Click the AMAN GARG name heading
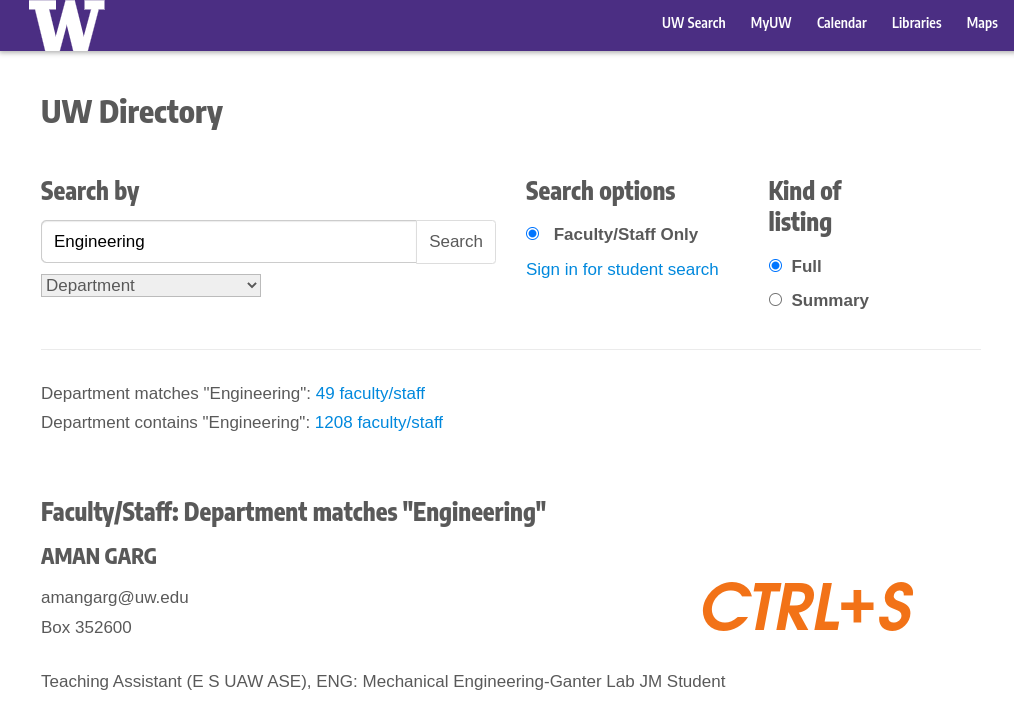 [x=99, y=556]
